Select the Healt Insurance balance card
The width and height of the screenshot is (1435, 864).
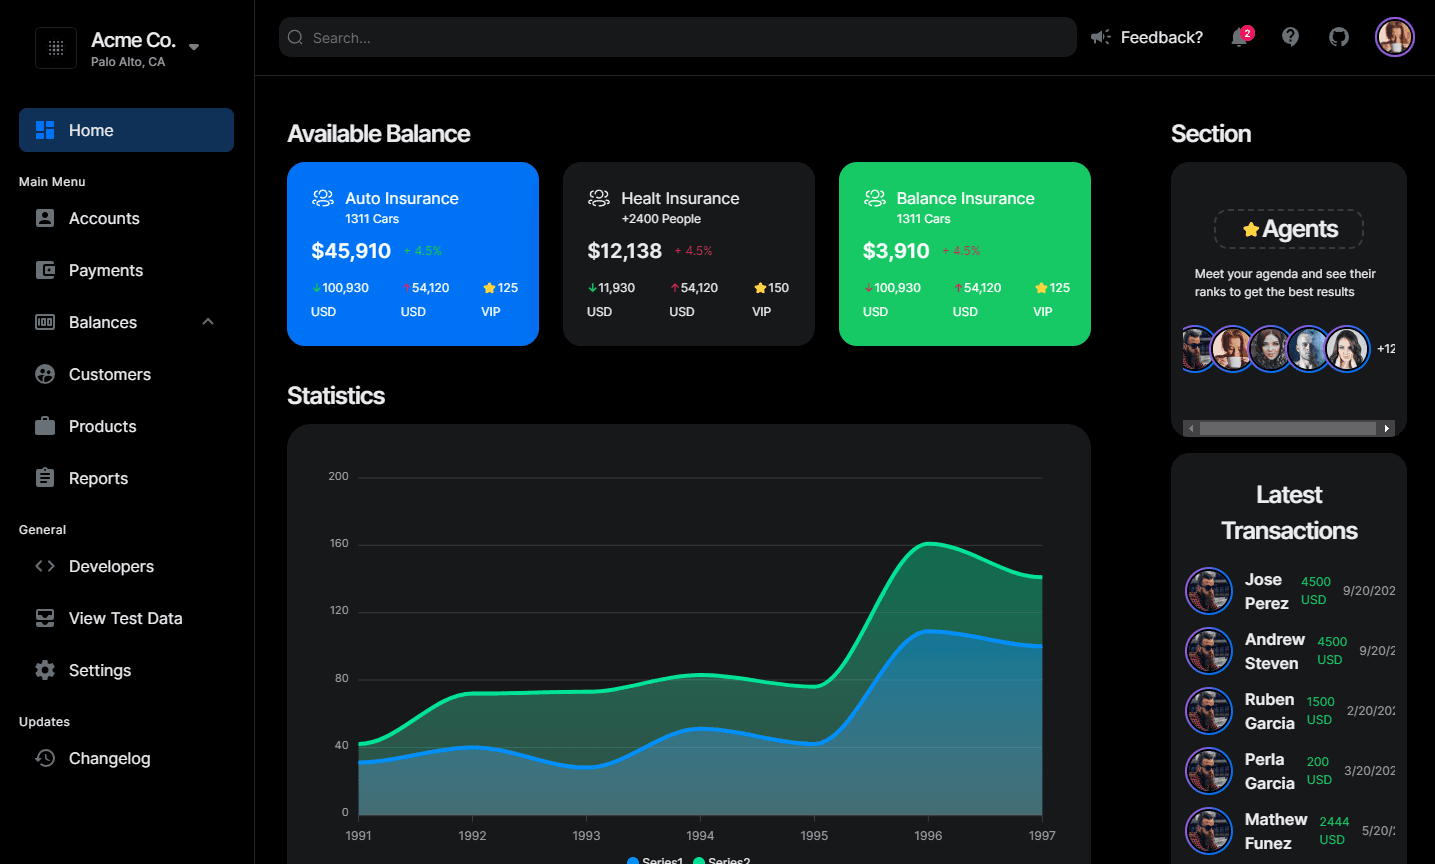click(x=689, y=254)
